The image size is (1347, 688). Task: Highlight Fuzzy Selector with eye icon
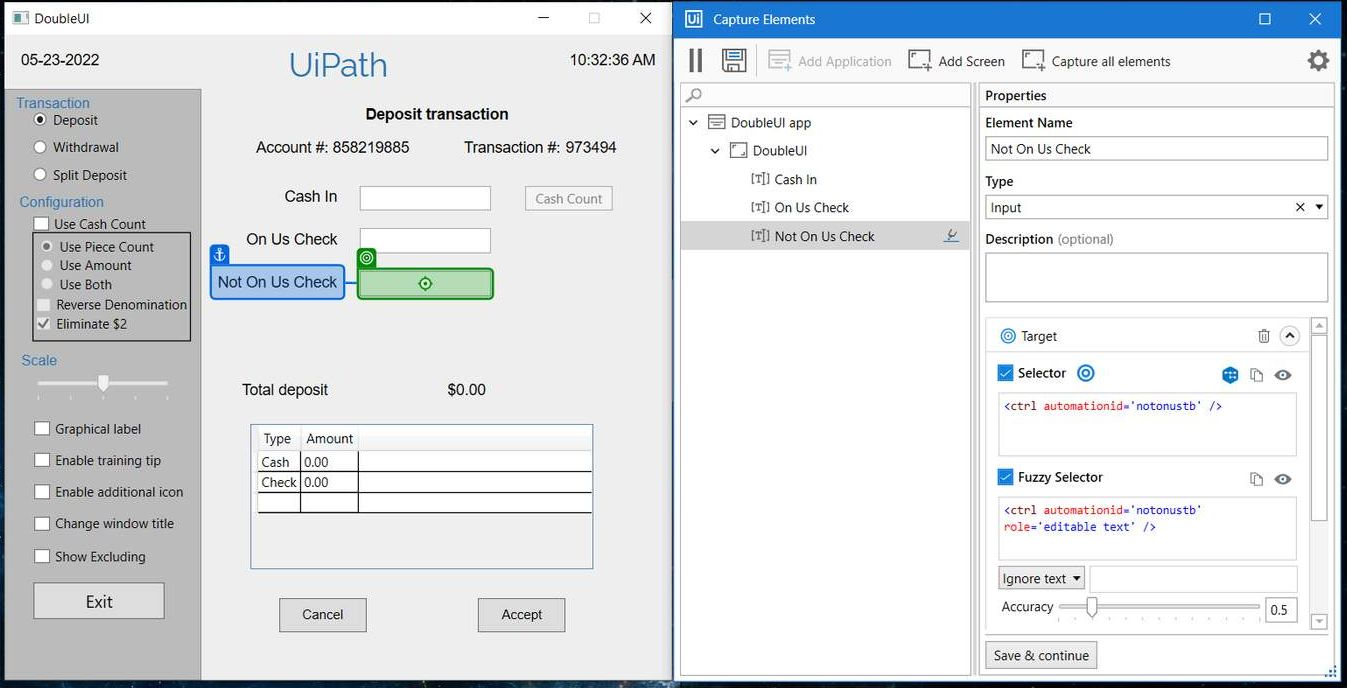click(x=1283, y=479)
